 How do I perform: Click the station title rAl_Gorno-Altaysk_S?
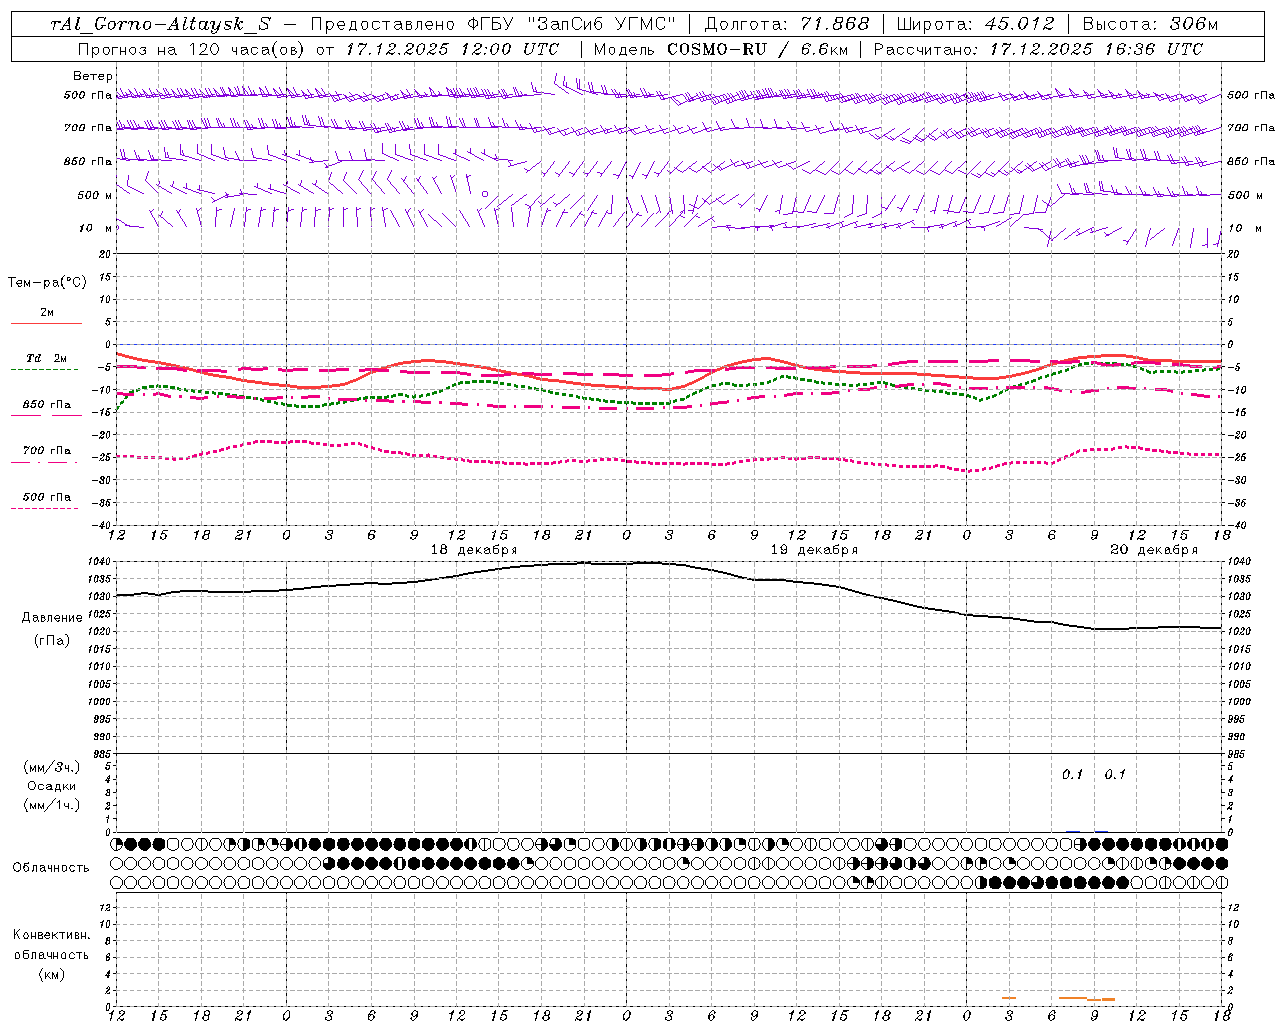coord(160,24)
